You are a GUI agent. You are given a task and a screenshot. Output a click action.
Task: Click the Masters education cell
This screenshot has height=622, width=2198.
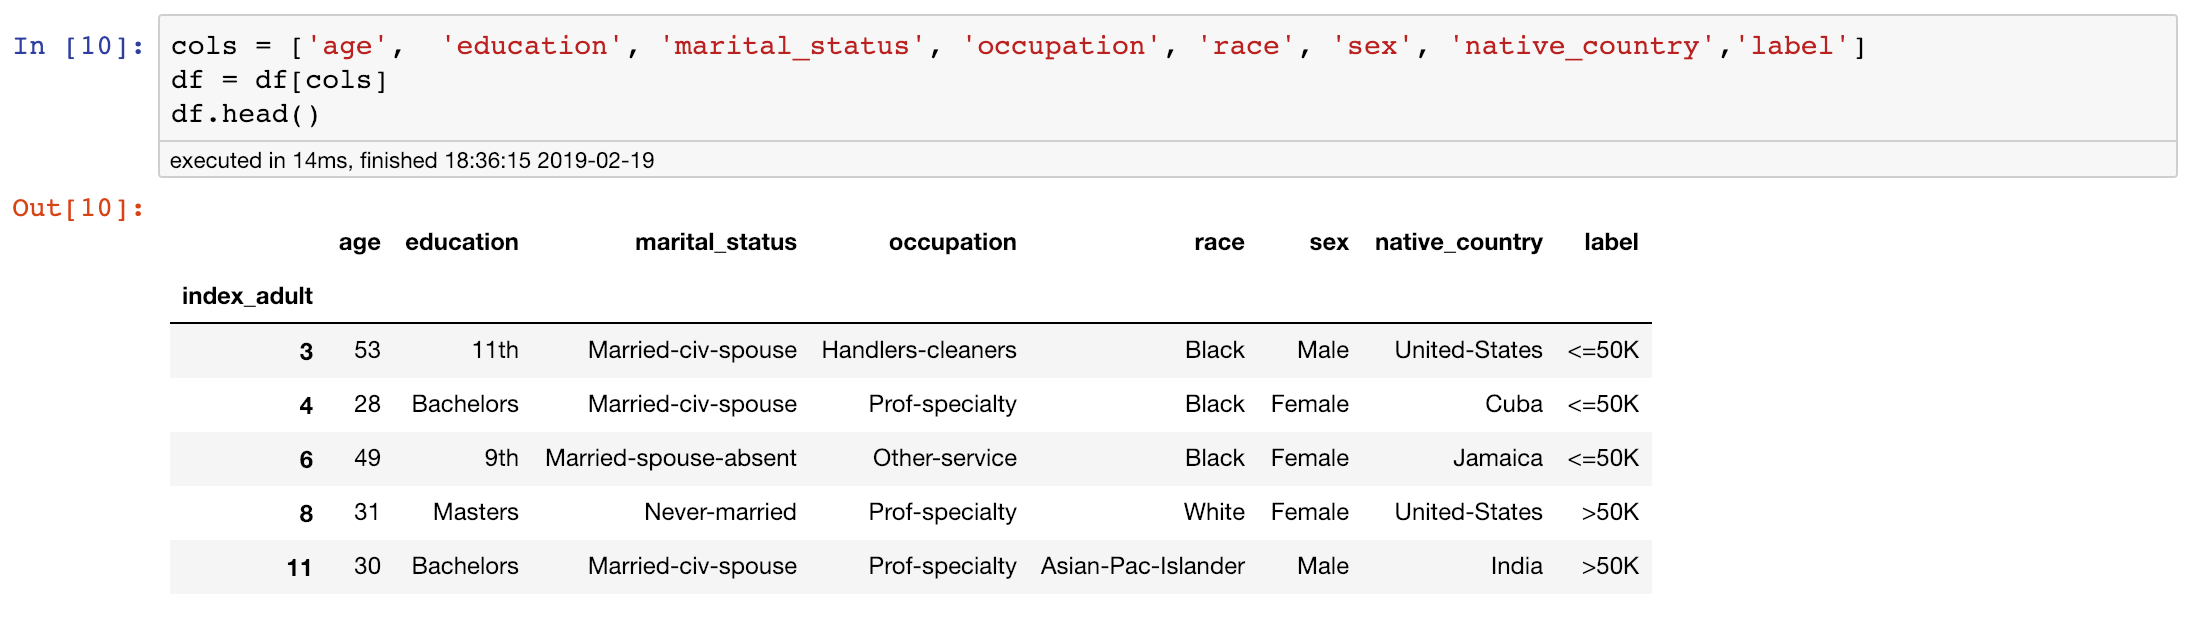[x=476, y=512]
